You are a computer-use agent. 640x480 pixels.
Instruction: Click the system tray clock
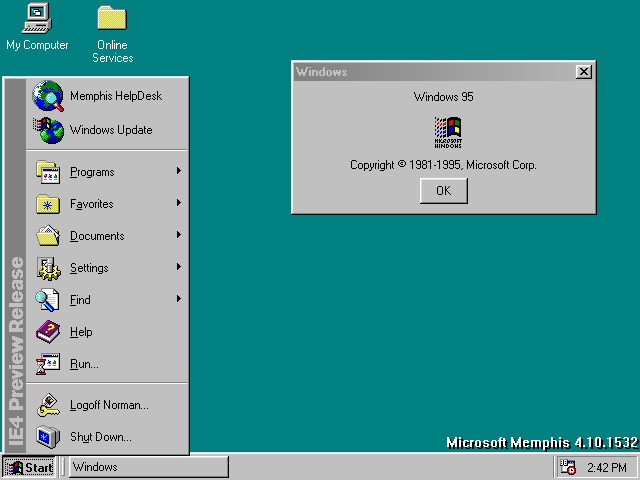pos(607,467)
